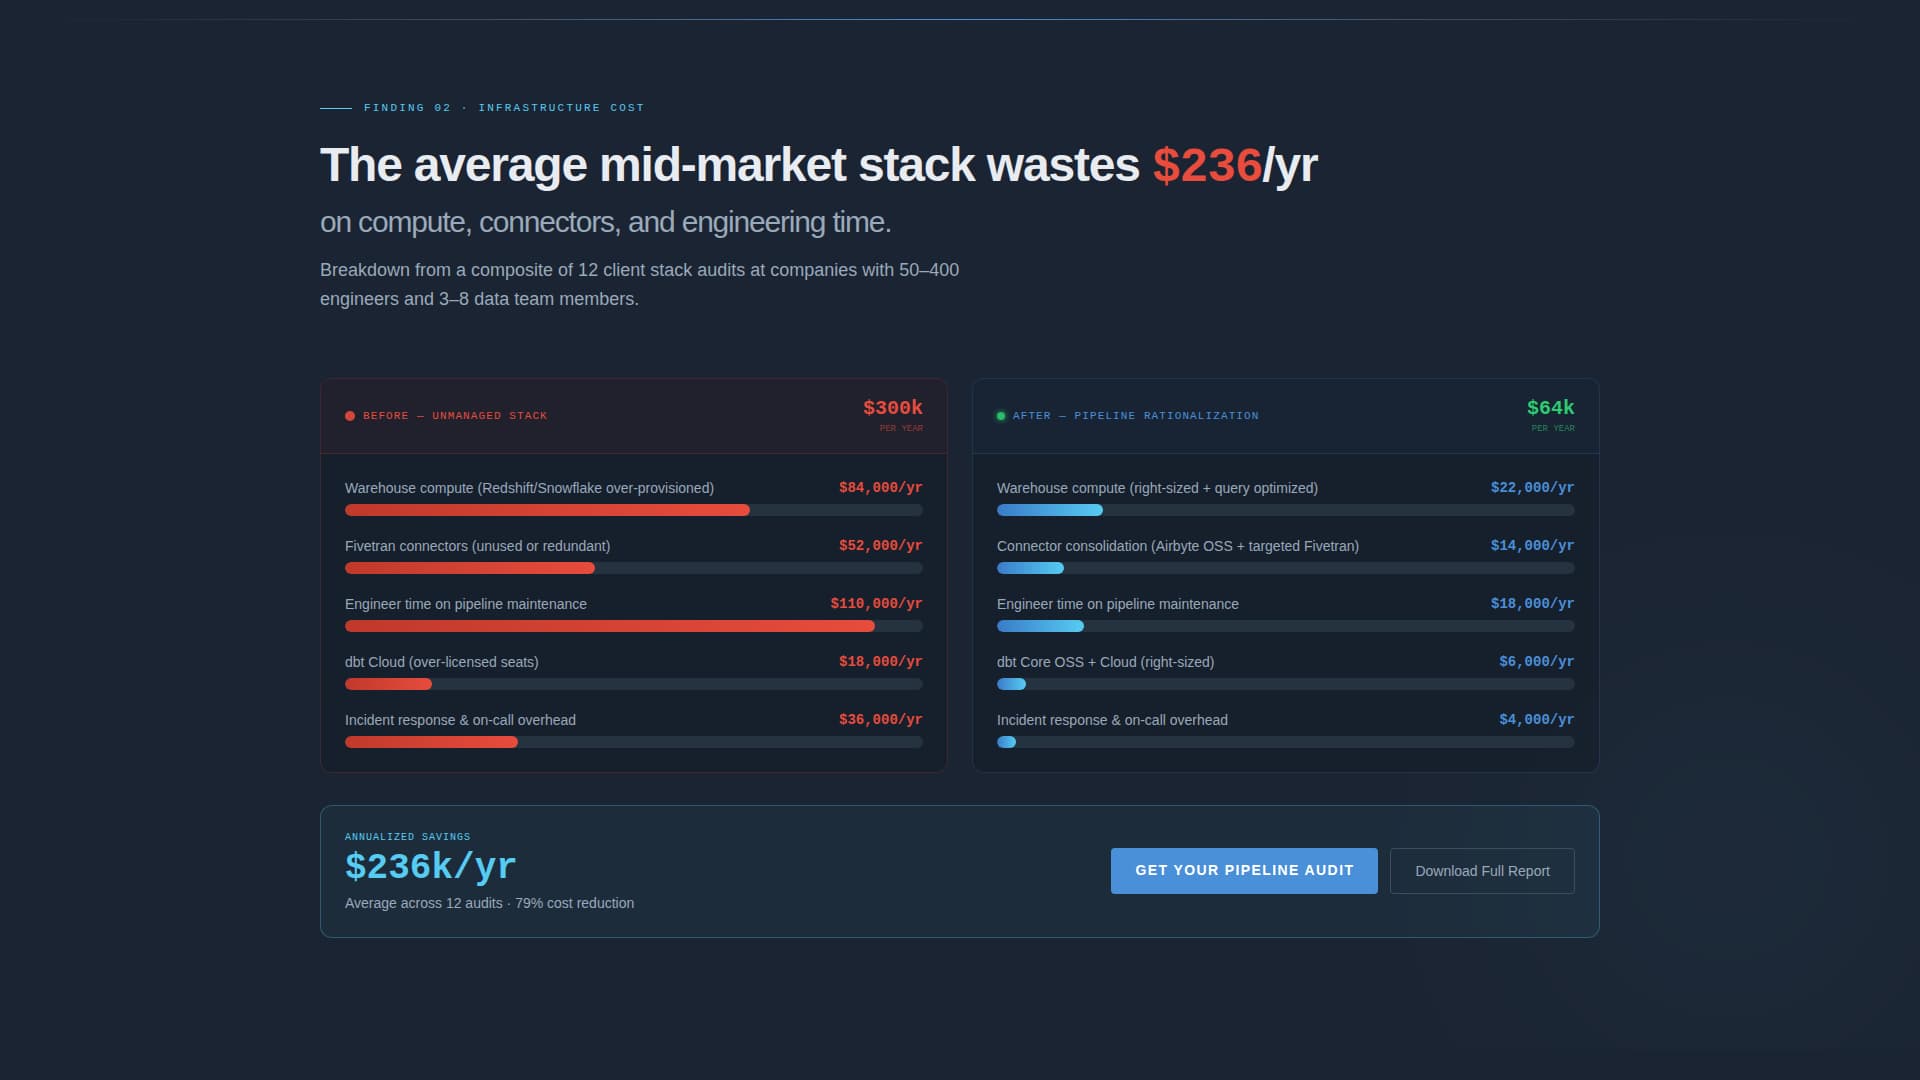The image size is (1920, 1080).
Task: Click the red $18,000/yr dbt Cloud value
Action: [880, 662]
